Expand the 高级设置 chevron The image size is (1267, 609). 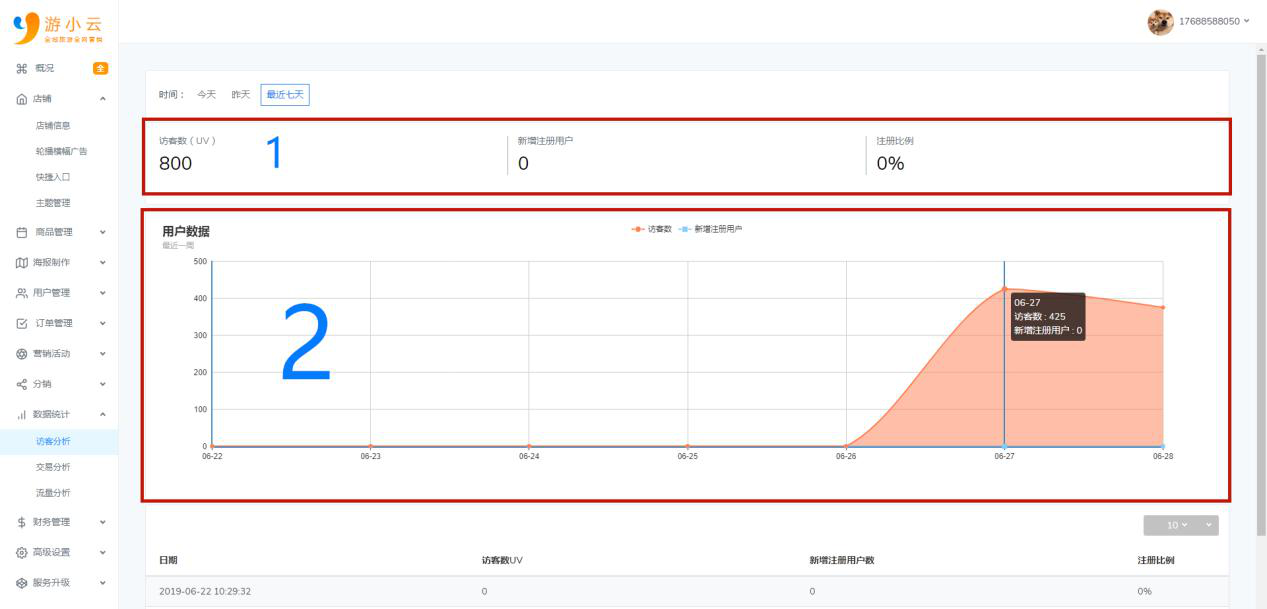102,552
